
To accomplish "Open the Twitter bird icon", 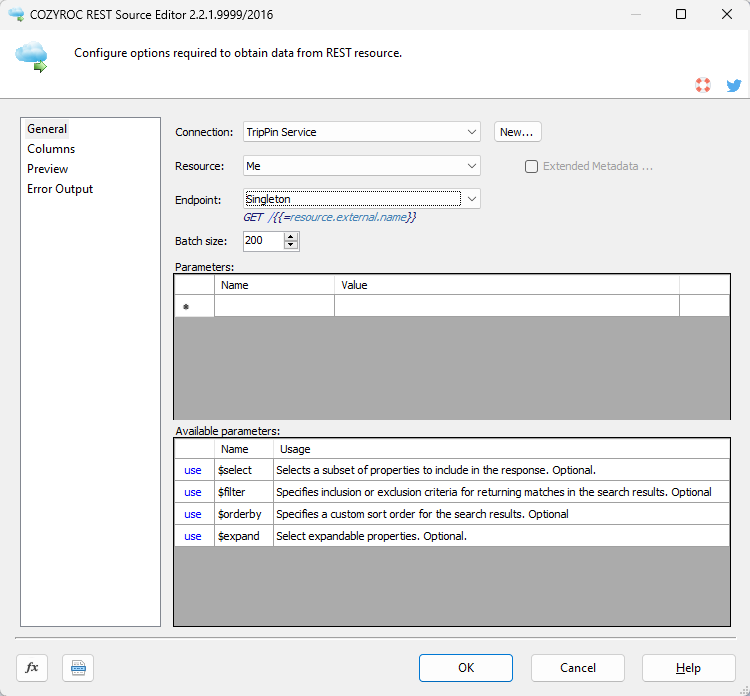I will coord(734,85).
